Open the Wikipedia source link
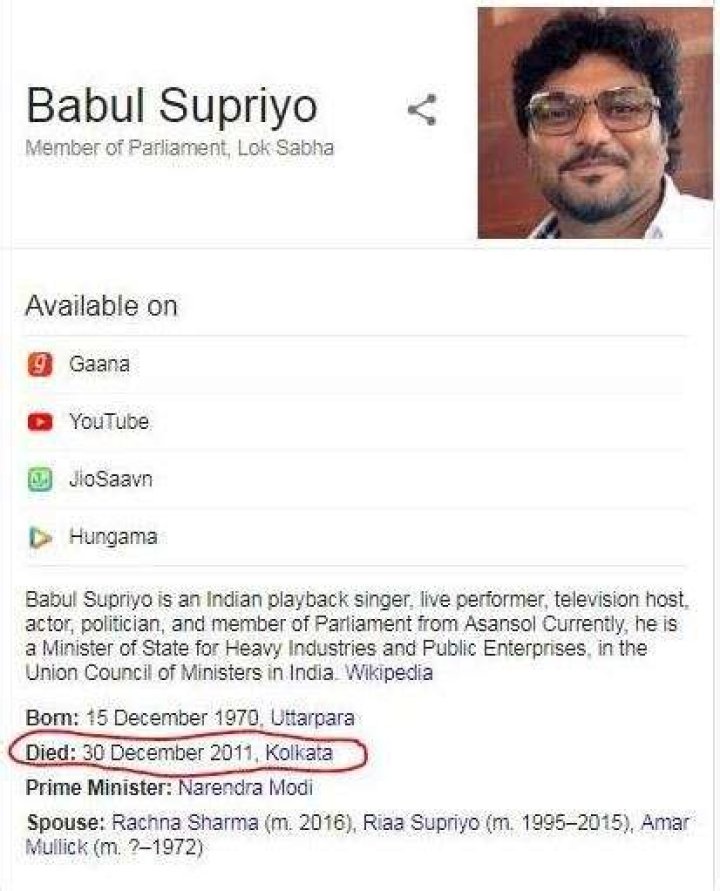Viewport: 720px width, 891px height. pyautogui.click(x=389, y=673)
